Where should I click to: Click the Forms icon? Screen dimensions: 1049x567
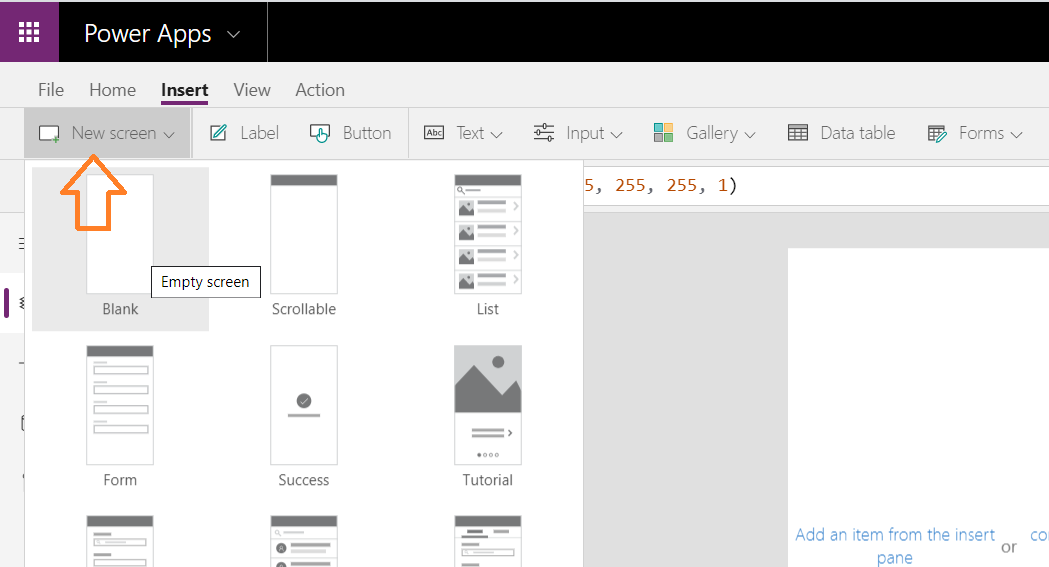[937, 134]
